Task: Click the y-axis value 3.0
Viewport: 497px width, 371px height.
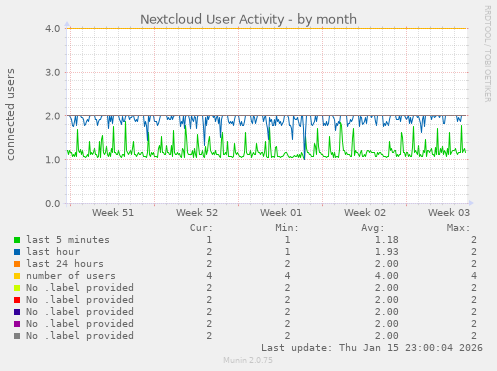Action: click(x=53, y=72)
